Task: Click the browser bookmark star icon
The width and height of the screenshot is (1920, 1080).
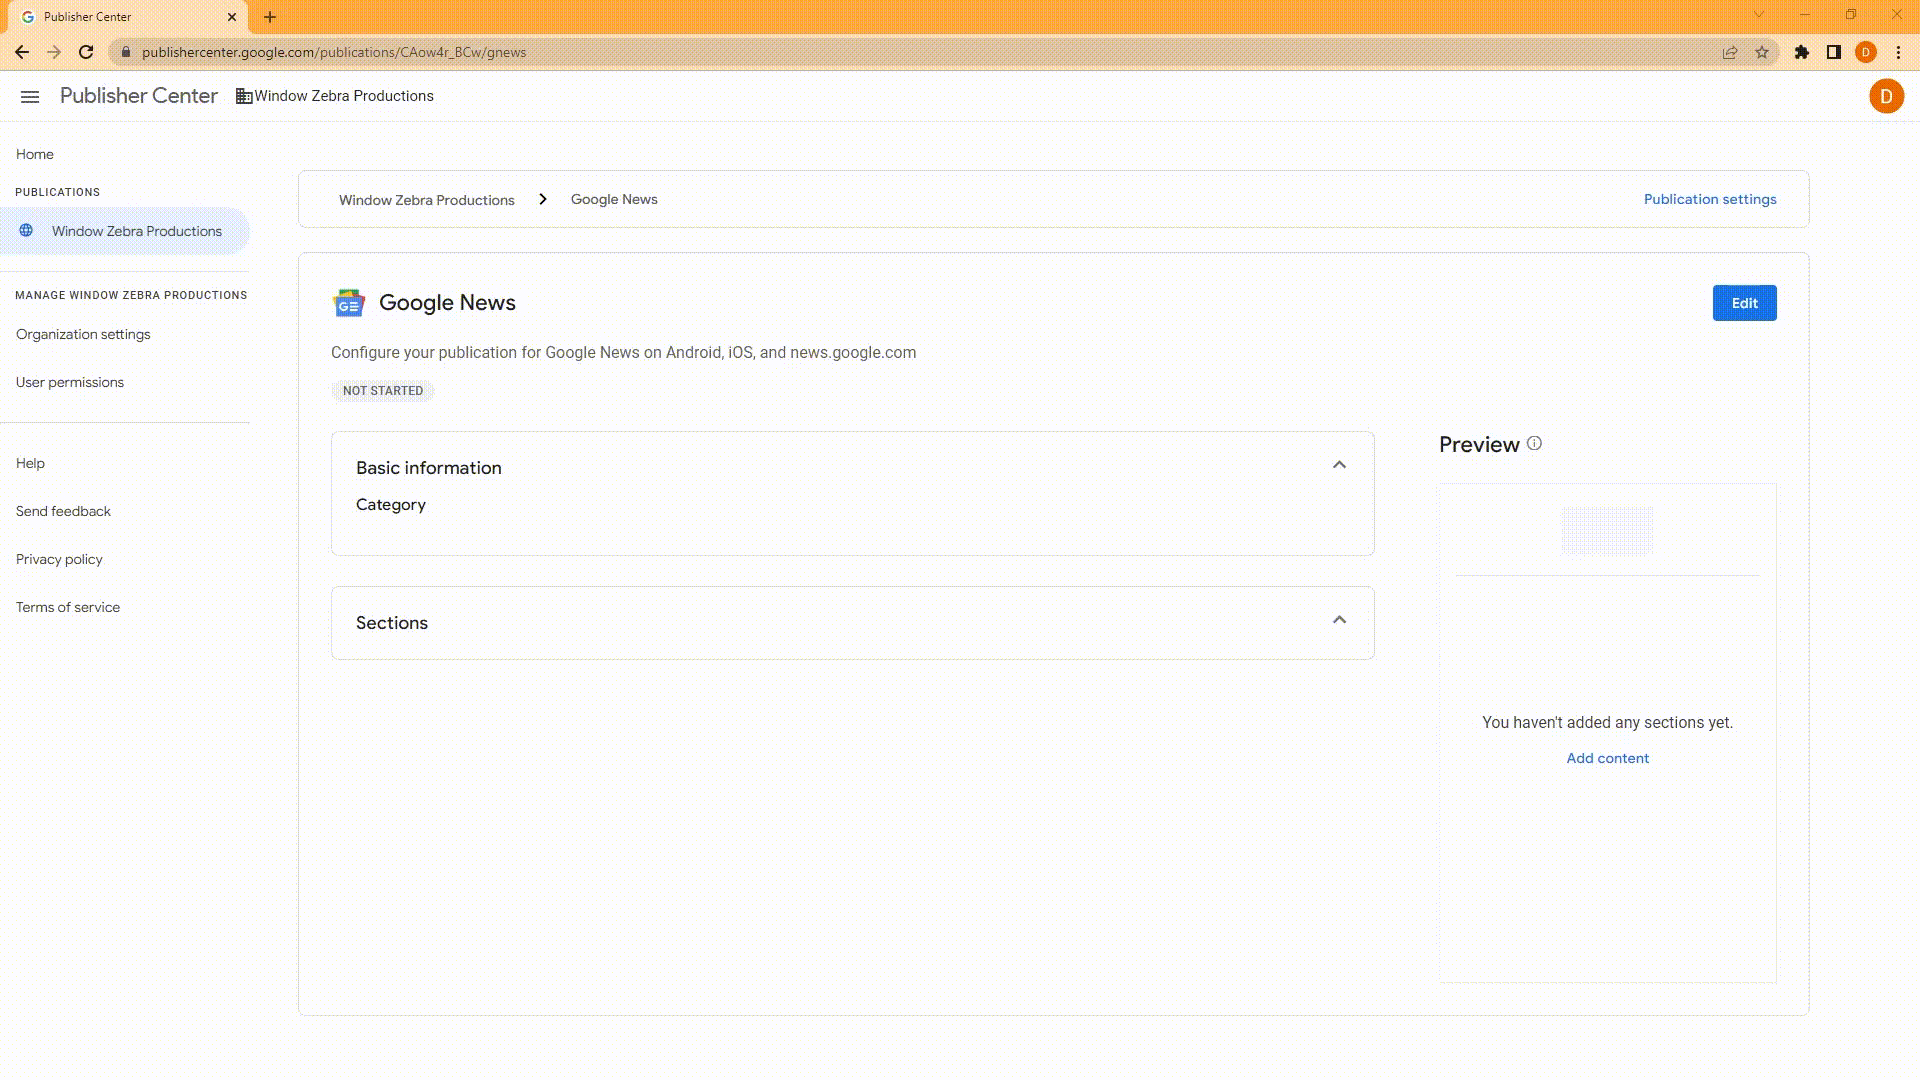Action: (x=1763, y=53)
